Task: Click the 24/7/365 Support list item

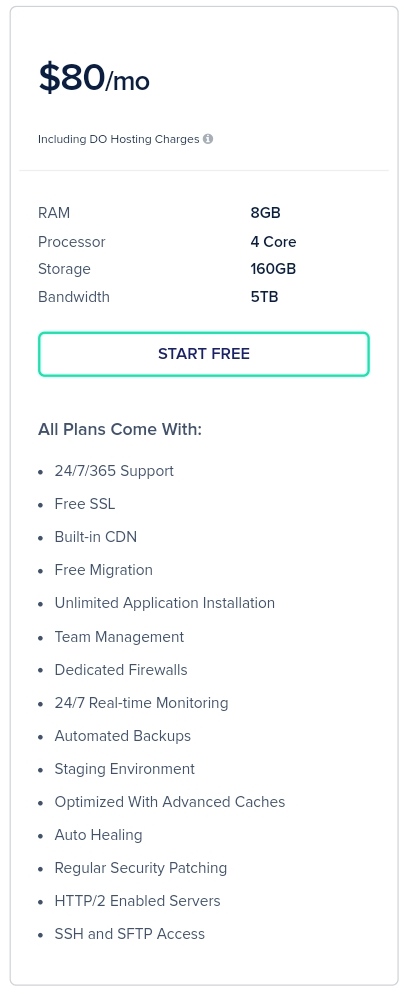Action: click(x=114, y=471)
